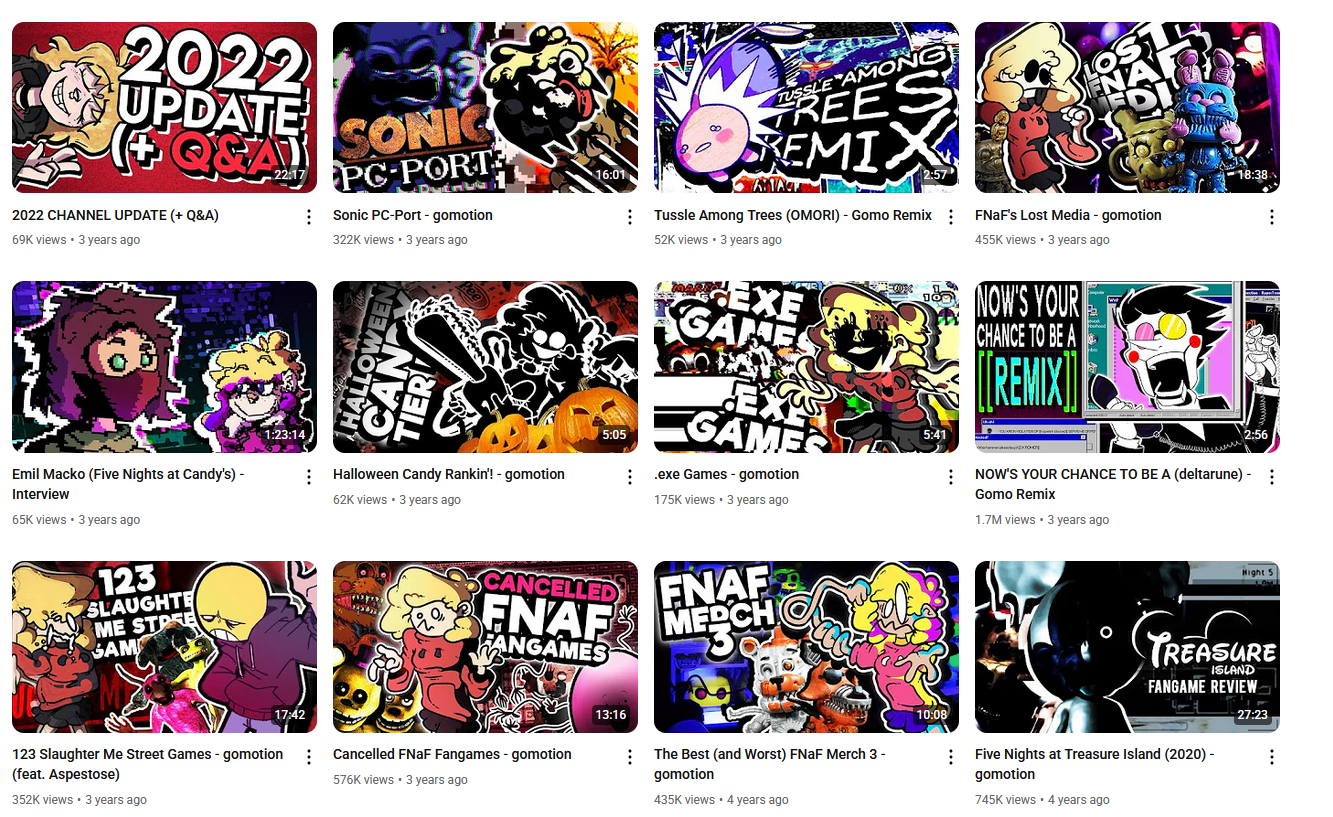Open more actions for Tussle Among Trees remix
Screen dimensions: 1333x817
tap(951, 217)
